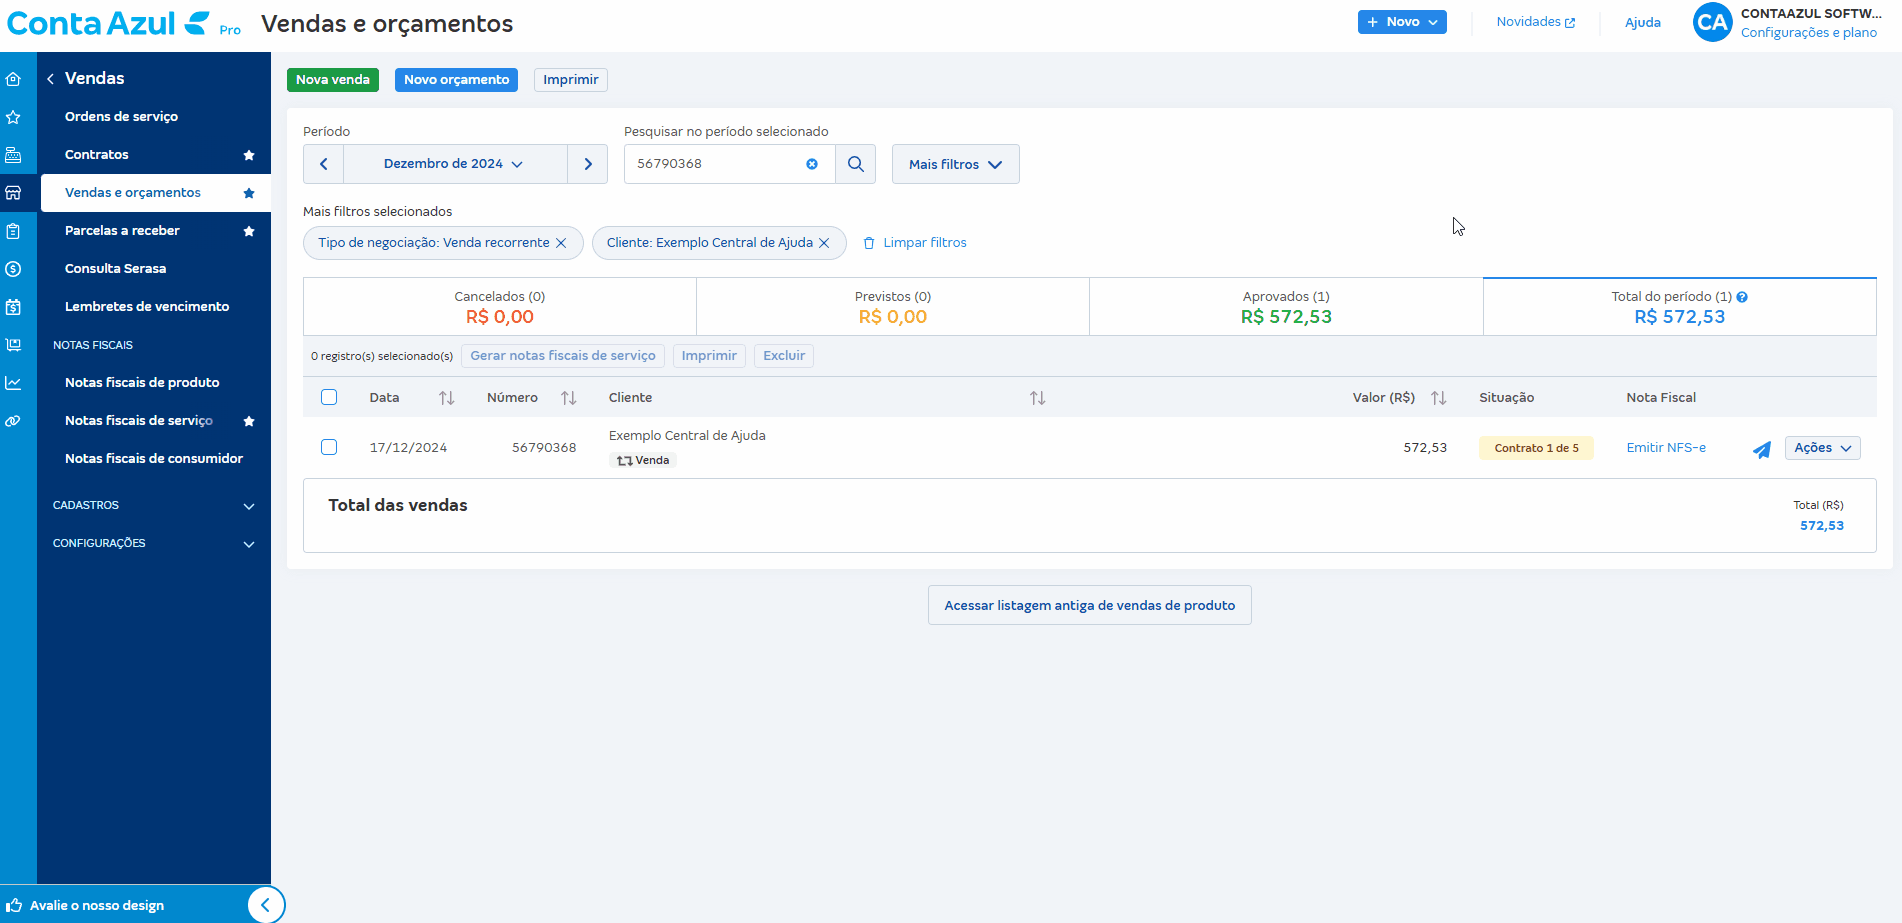Click the magnifier search icon button

[856, 164]
